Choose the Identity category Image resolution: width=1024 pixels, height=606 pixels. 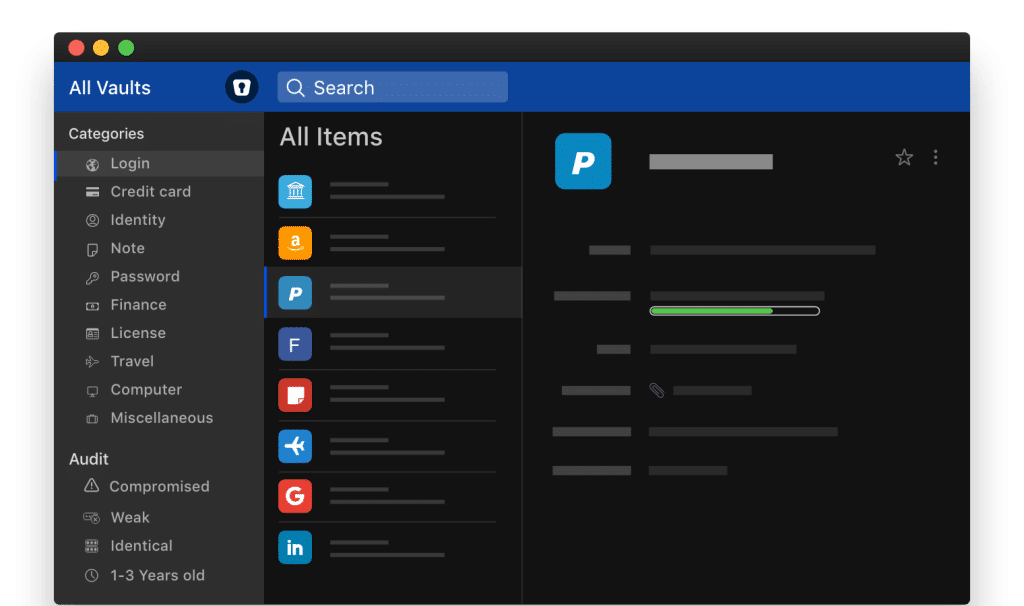coord(137,220)
